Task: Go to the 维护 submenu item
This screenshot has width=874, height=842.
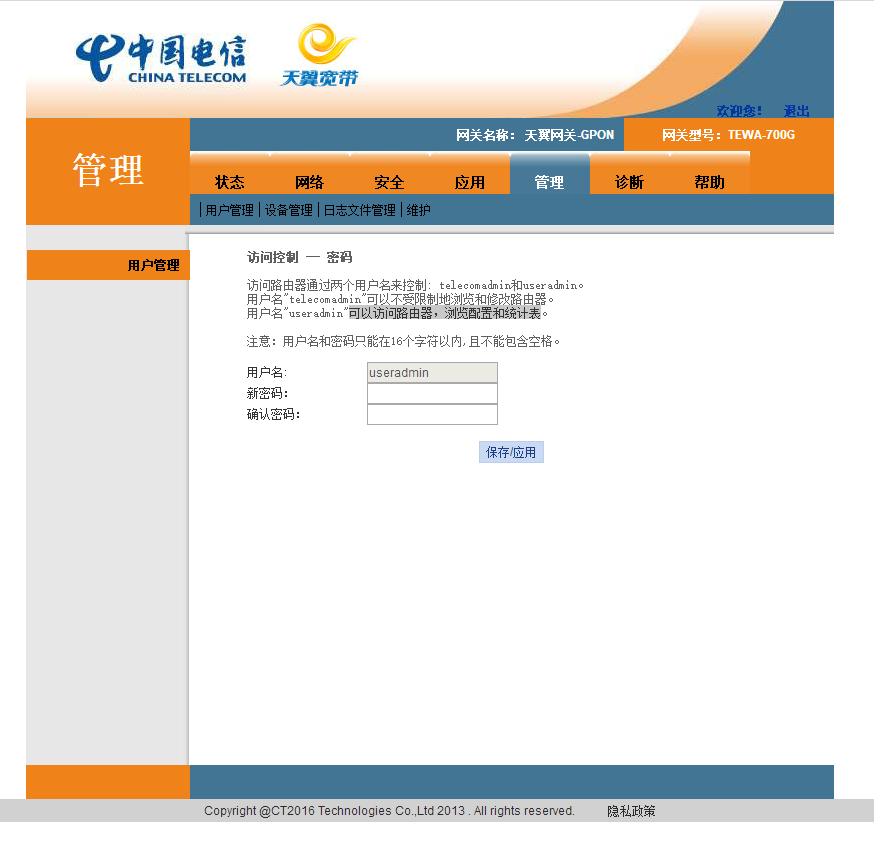Action: (x=418, y=210)
